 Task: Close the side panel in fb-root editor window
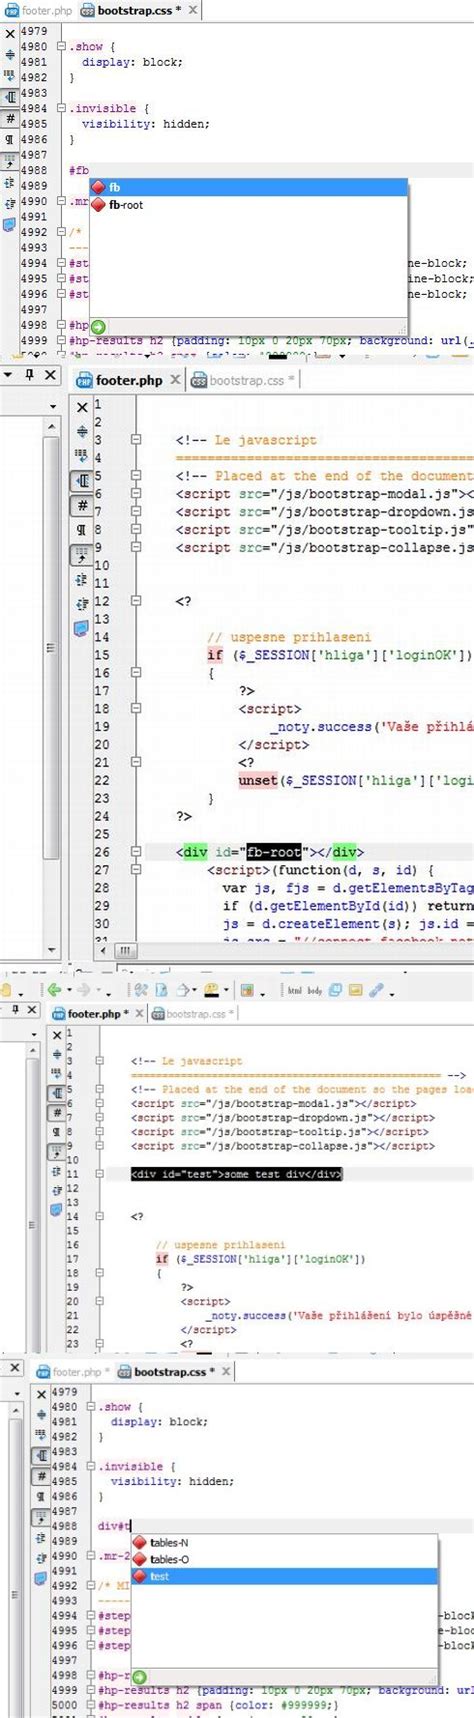point(50,375)
